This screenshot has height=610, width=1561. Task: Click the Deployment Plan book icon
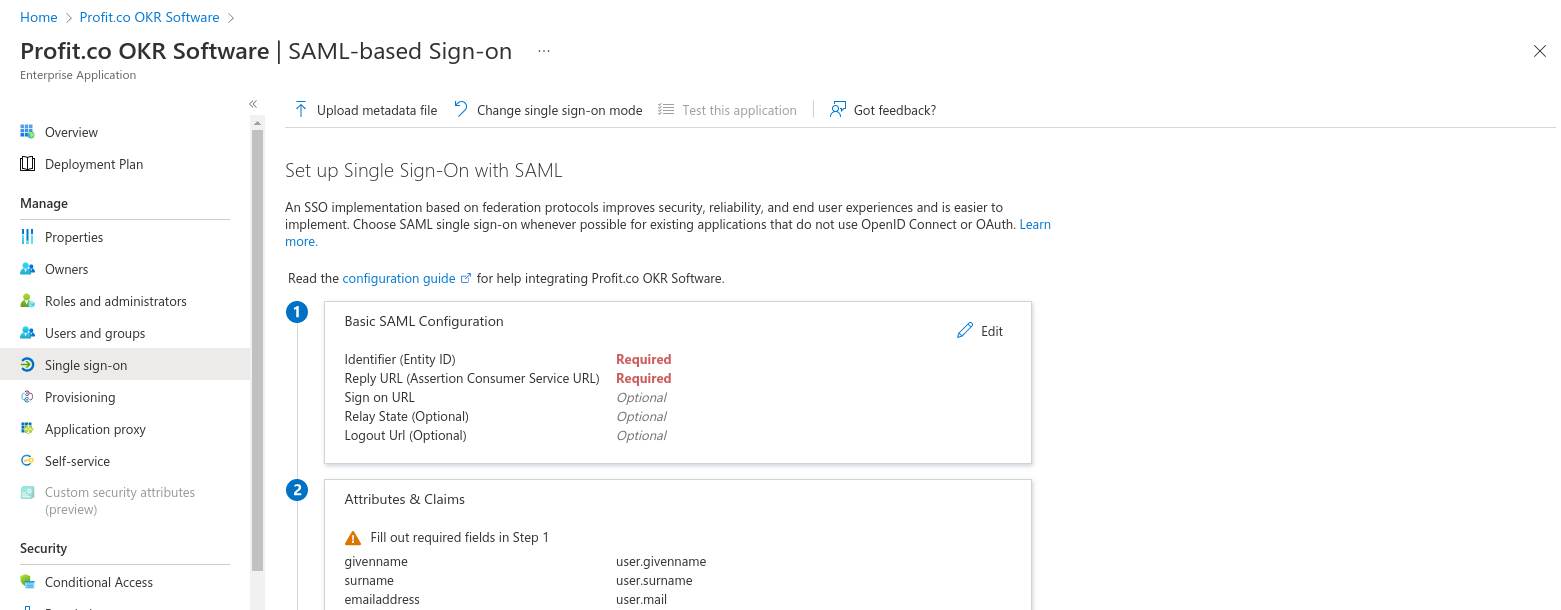(x=28, y=164)
